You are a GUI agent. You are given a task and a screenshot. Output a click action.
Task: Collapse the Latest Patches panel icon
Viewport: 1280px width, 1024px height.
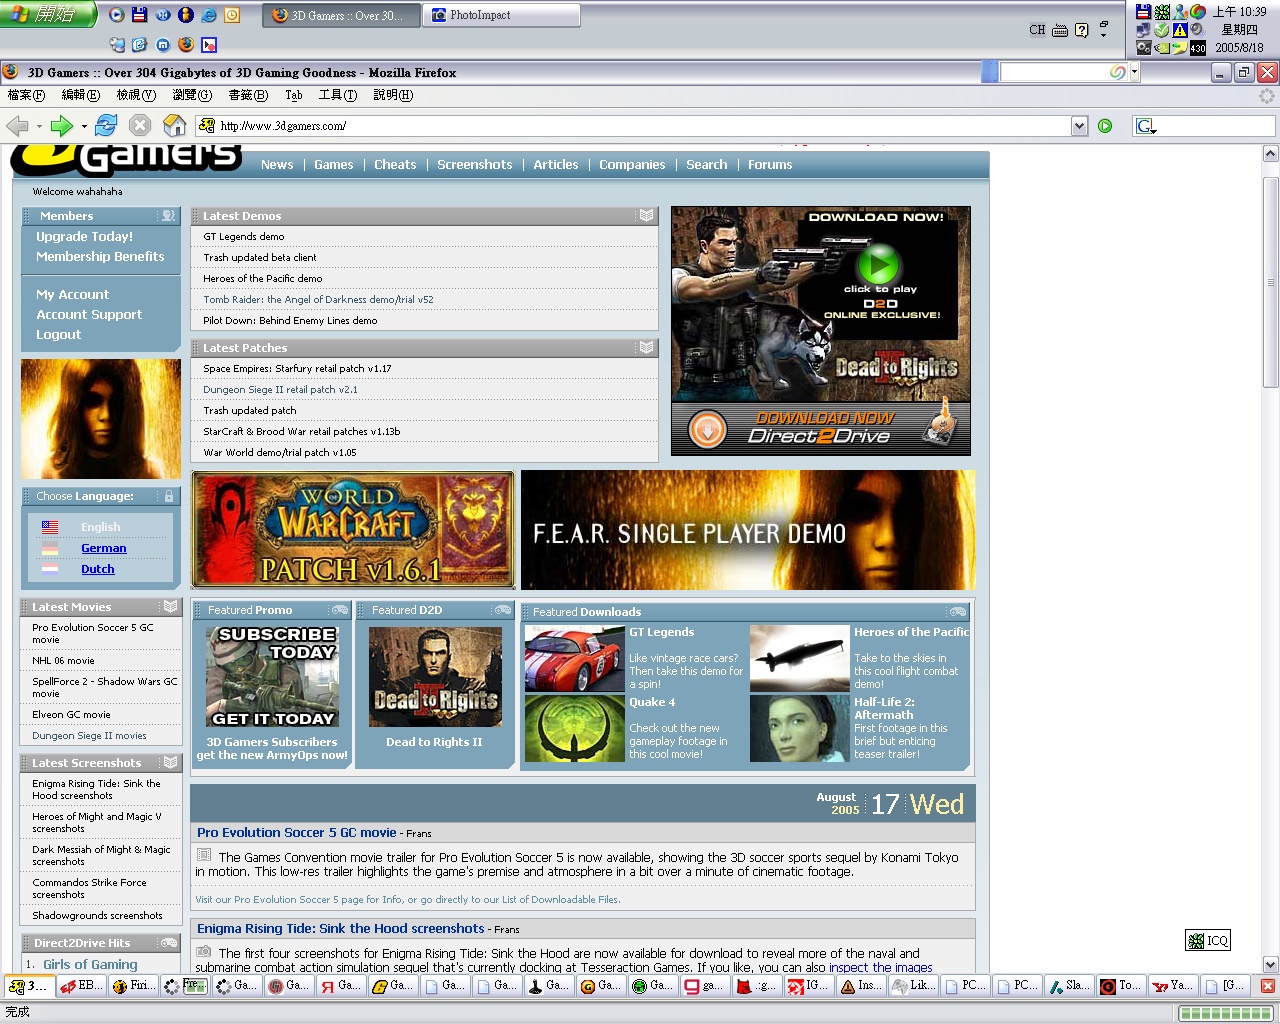click(x=646, y=347)
